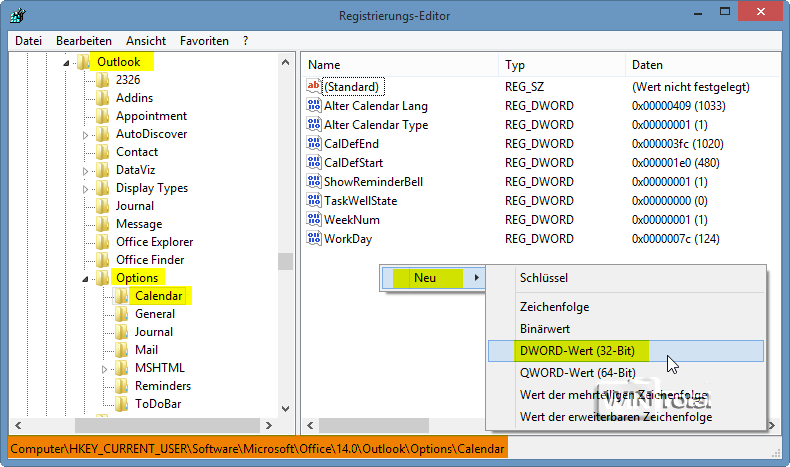Maximize the Registrierungs-Editor window
Image resolution: width=790 pixels, height=467 pixels.
click(x=725, y=12)
